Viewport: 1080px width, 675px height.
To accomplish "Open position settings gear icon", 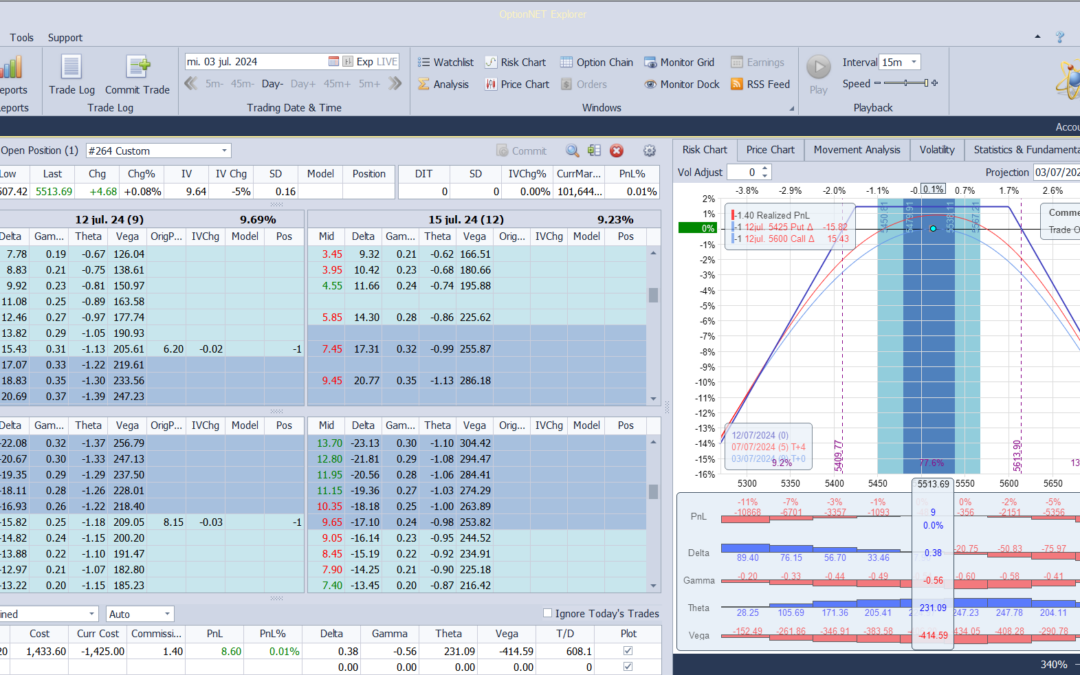I will (x=649, y=151).
